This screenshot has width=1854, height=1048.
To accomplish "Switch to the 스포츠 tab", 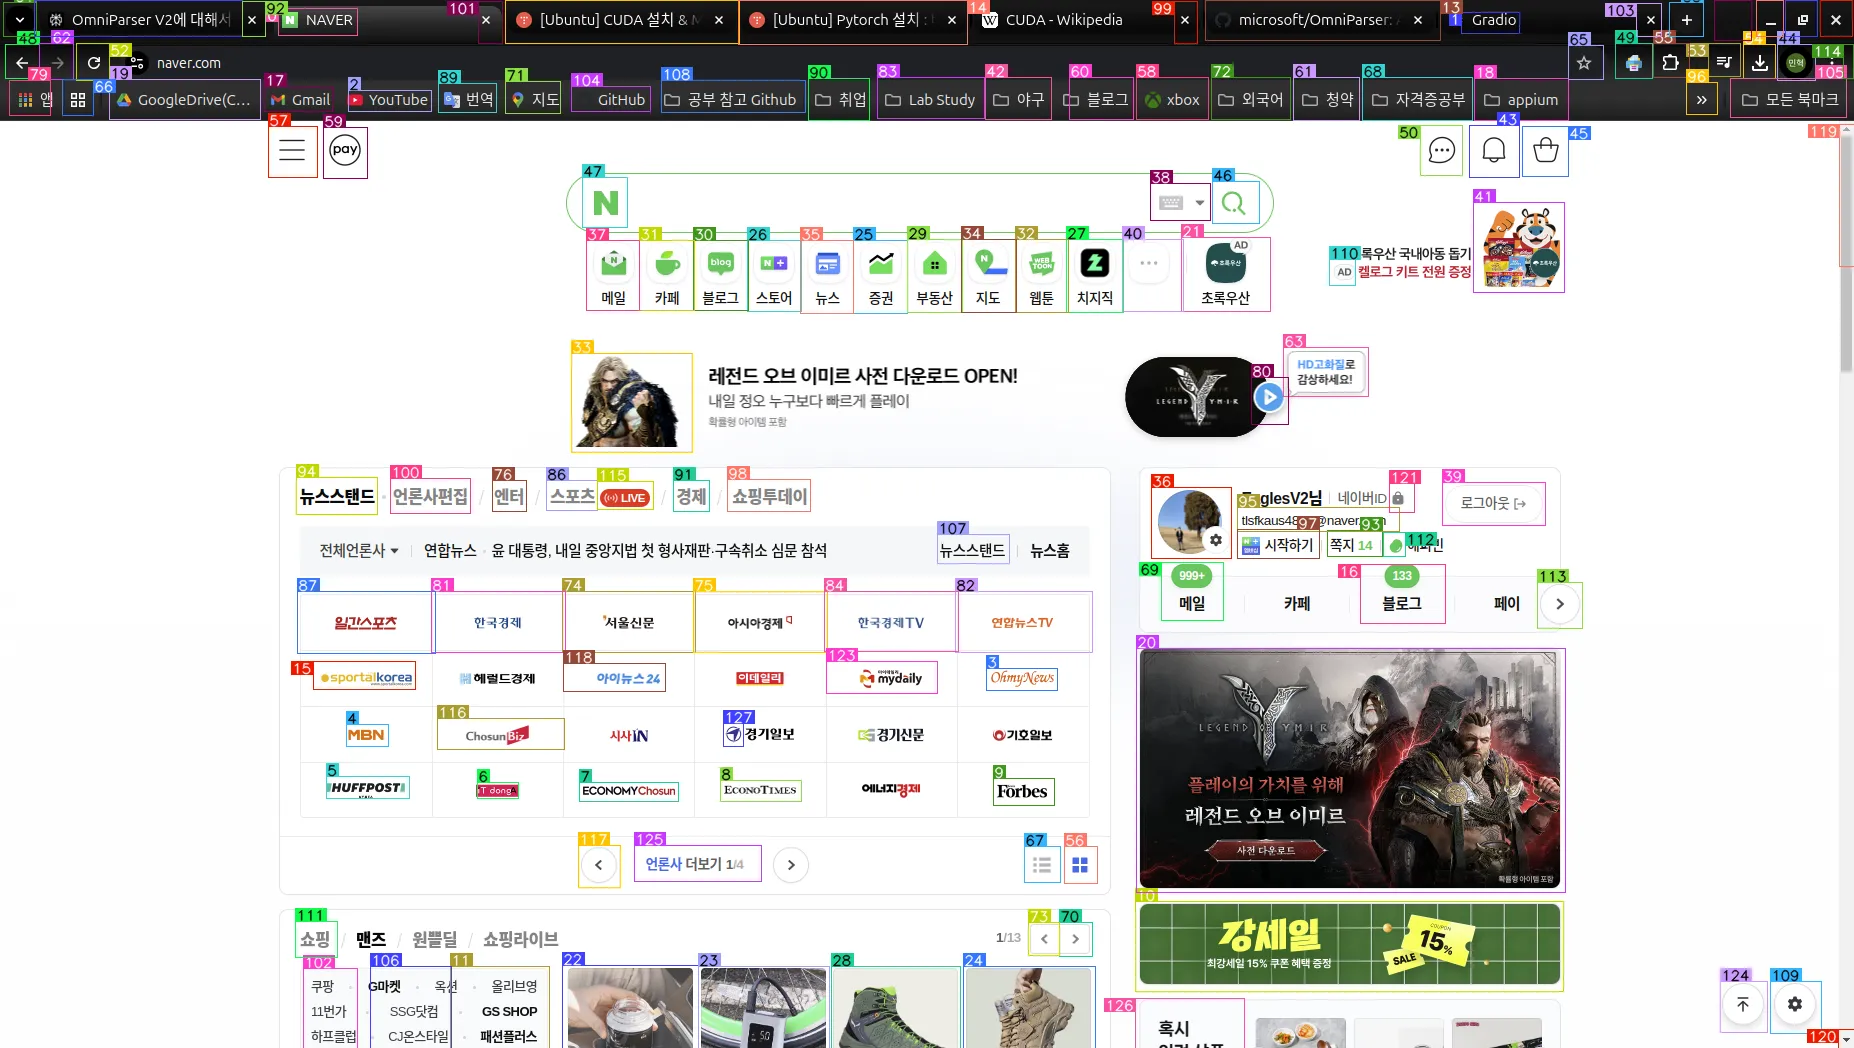I will tap(573, 496).
